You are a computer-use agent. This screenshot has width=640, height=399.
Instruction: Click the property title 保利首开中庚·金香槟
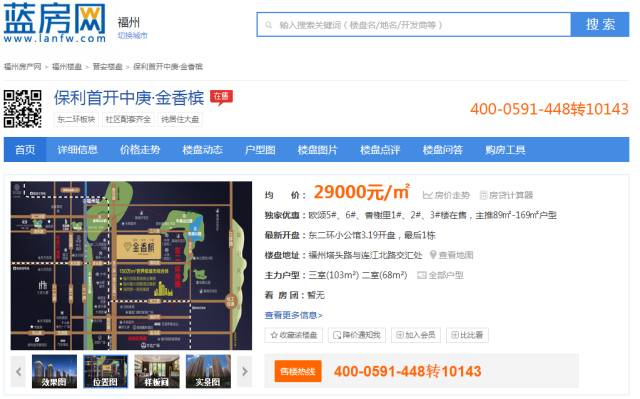pyautogui.click(x=129, y=98)
